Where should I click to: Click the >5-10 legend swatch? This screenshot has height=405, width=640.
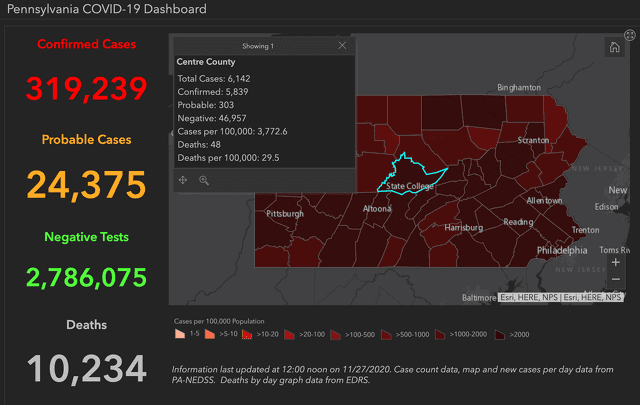coord(210,334)
